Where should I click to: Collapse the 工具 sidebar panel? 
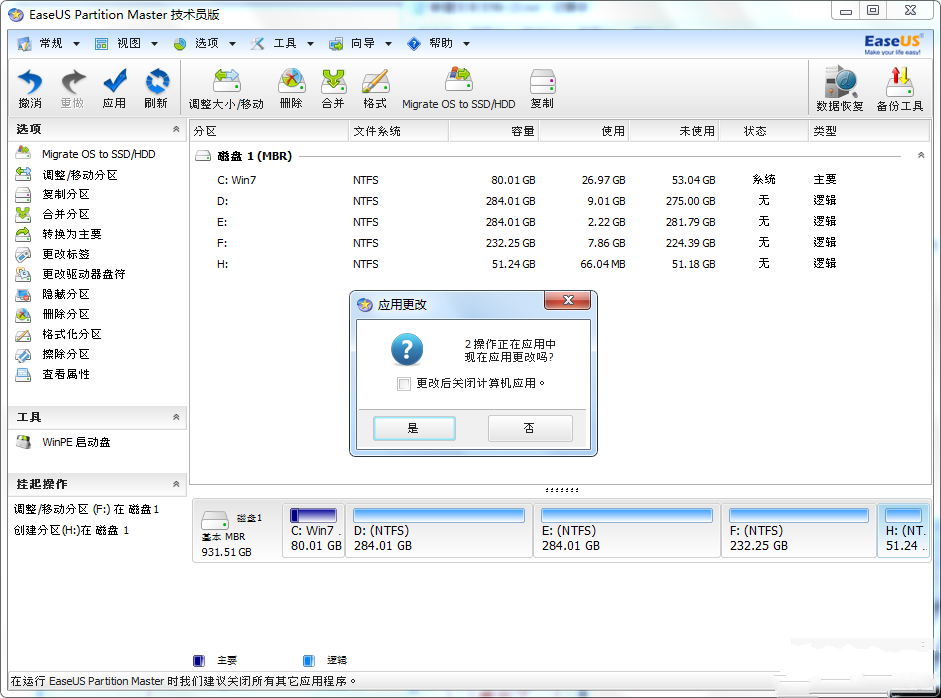(x=176, y=417)
